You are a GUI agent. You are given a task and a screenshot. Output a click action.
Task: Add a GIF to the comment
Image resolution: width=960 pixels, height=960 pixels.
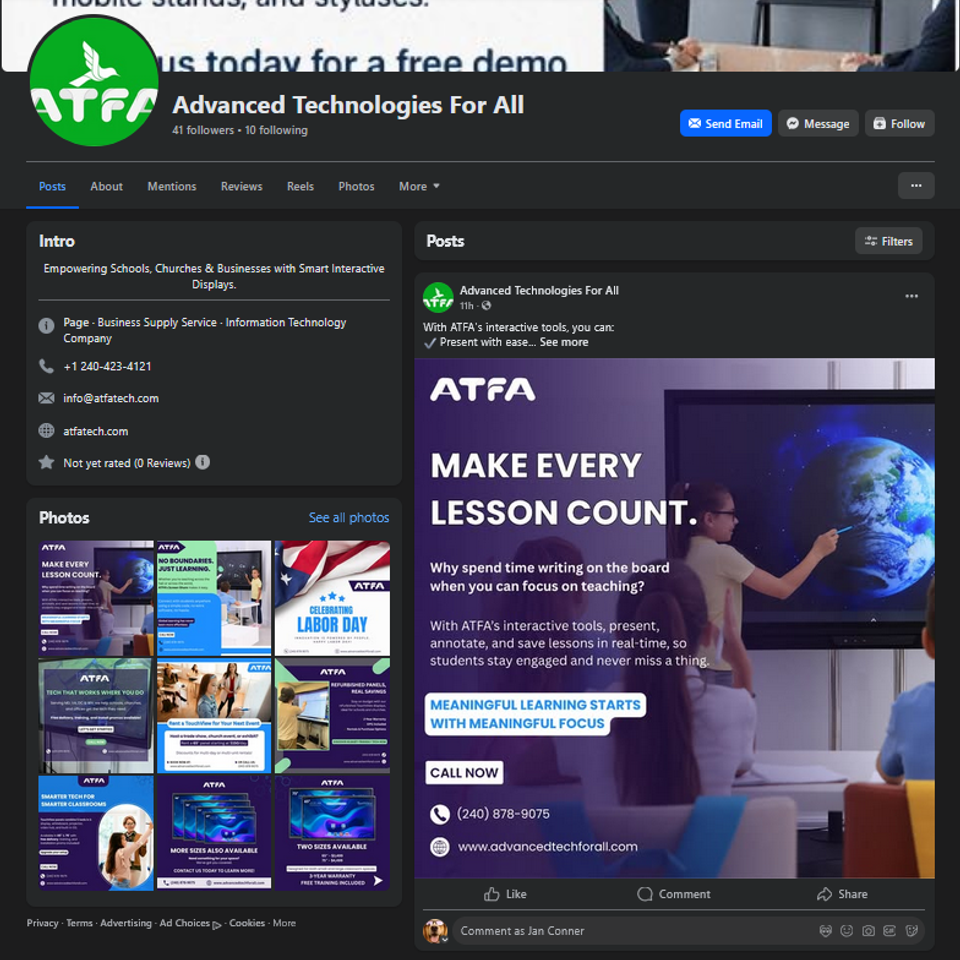tap(890, 931)
